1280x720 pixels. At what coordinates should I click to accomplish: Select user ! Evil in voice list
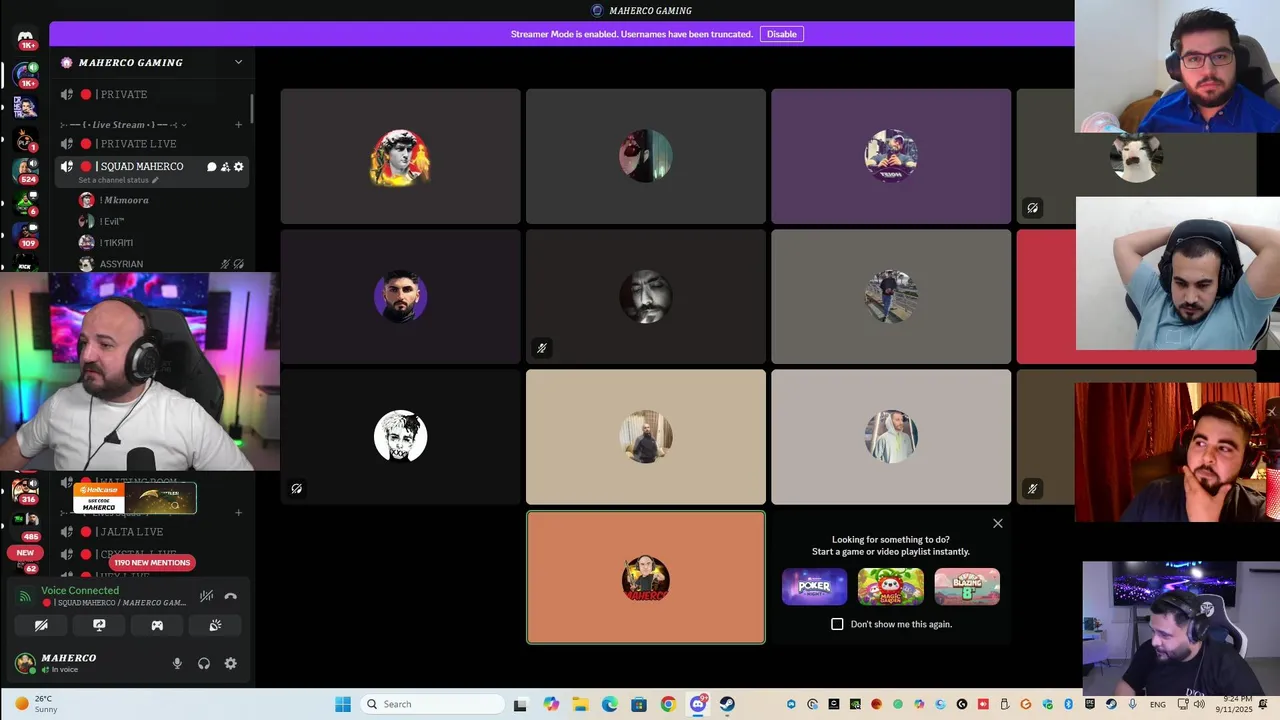[161, 221]
